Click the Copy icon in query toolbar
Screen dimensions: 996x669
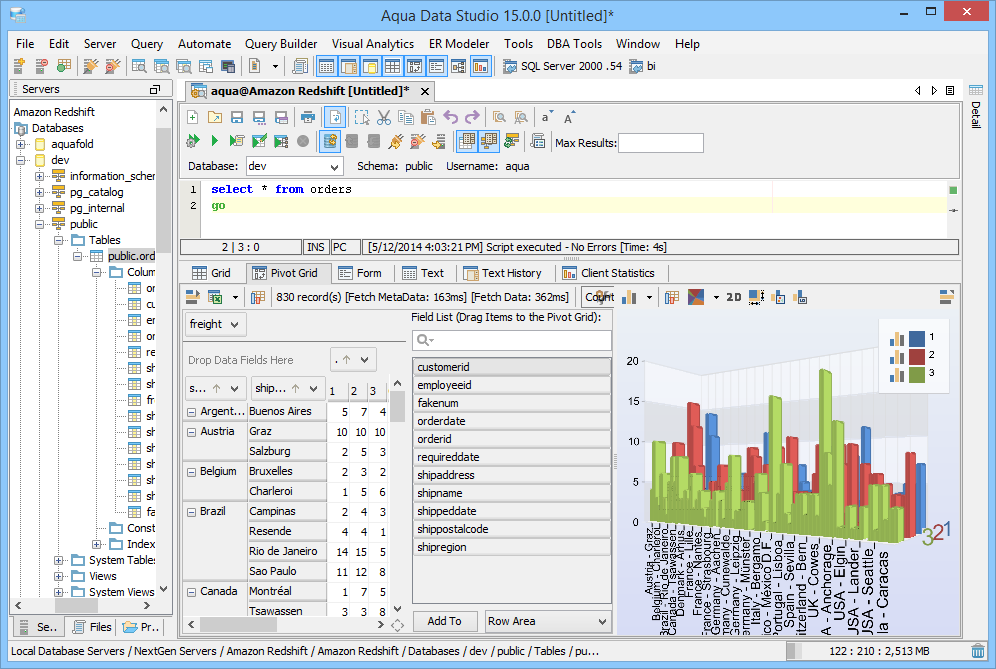(x=406, y=118)
